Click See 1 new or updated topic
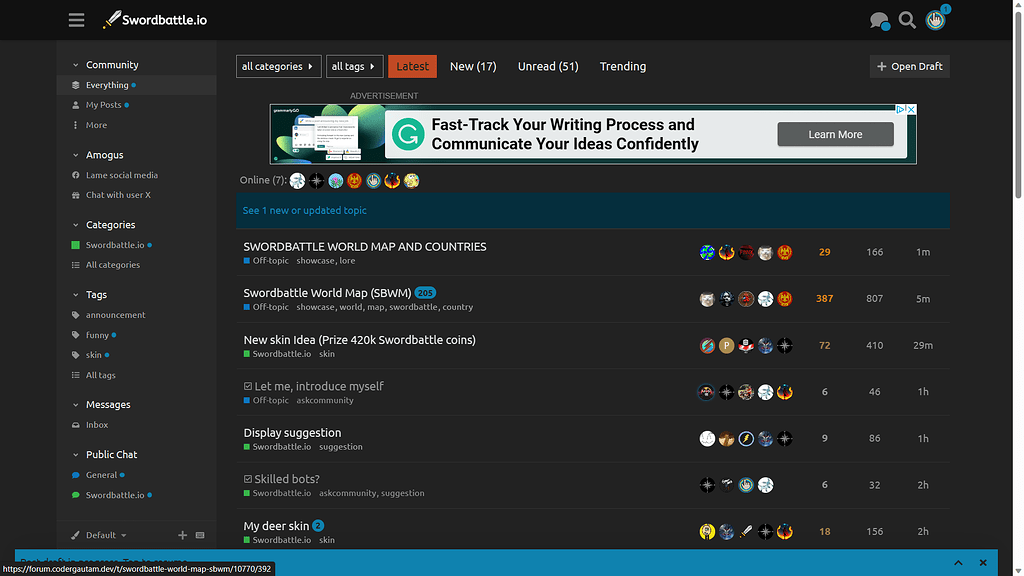Image resolution: width=1024 pixels, height=576 pixels. tap(305, 211)
